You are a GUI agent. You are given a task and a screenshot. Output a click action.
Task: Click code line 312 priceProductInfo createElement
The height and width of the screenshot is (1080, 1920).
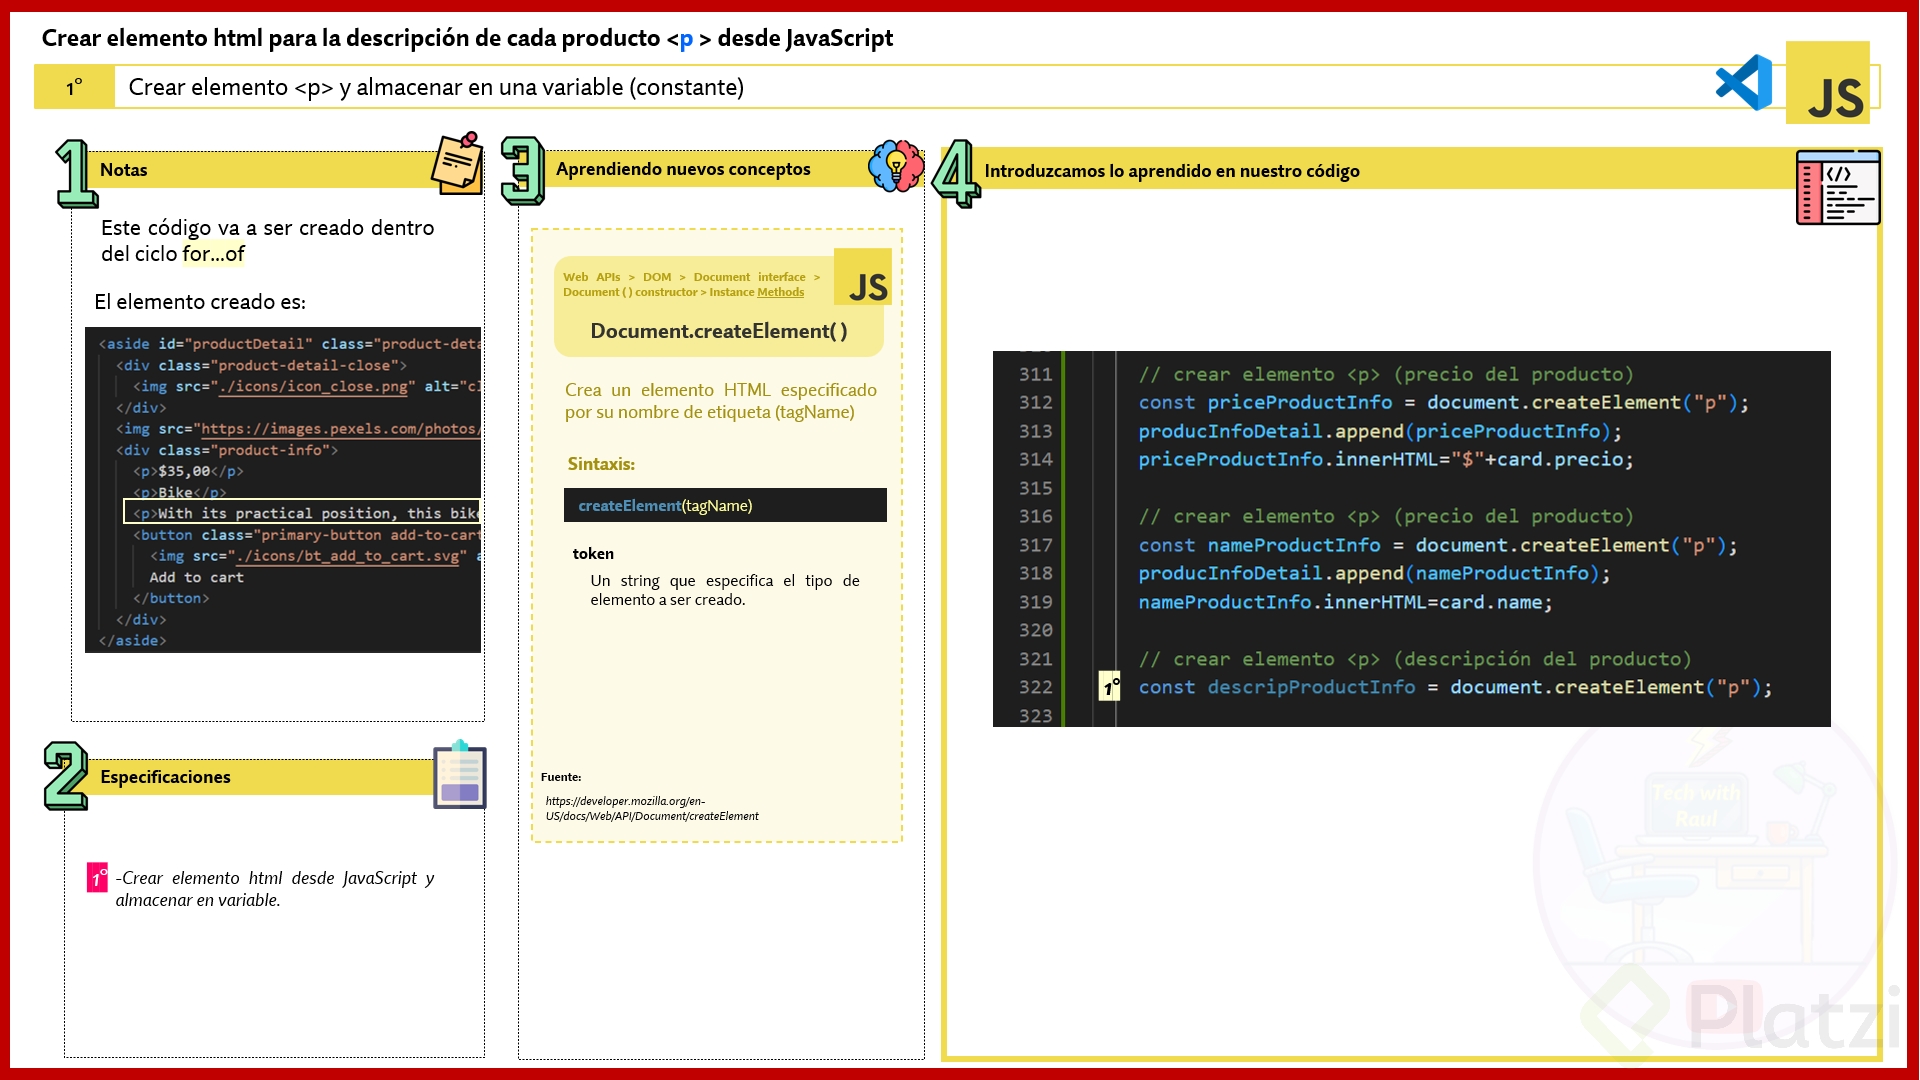click(1443, 402)
